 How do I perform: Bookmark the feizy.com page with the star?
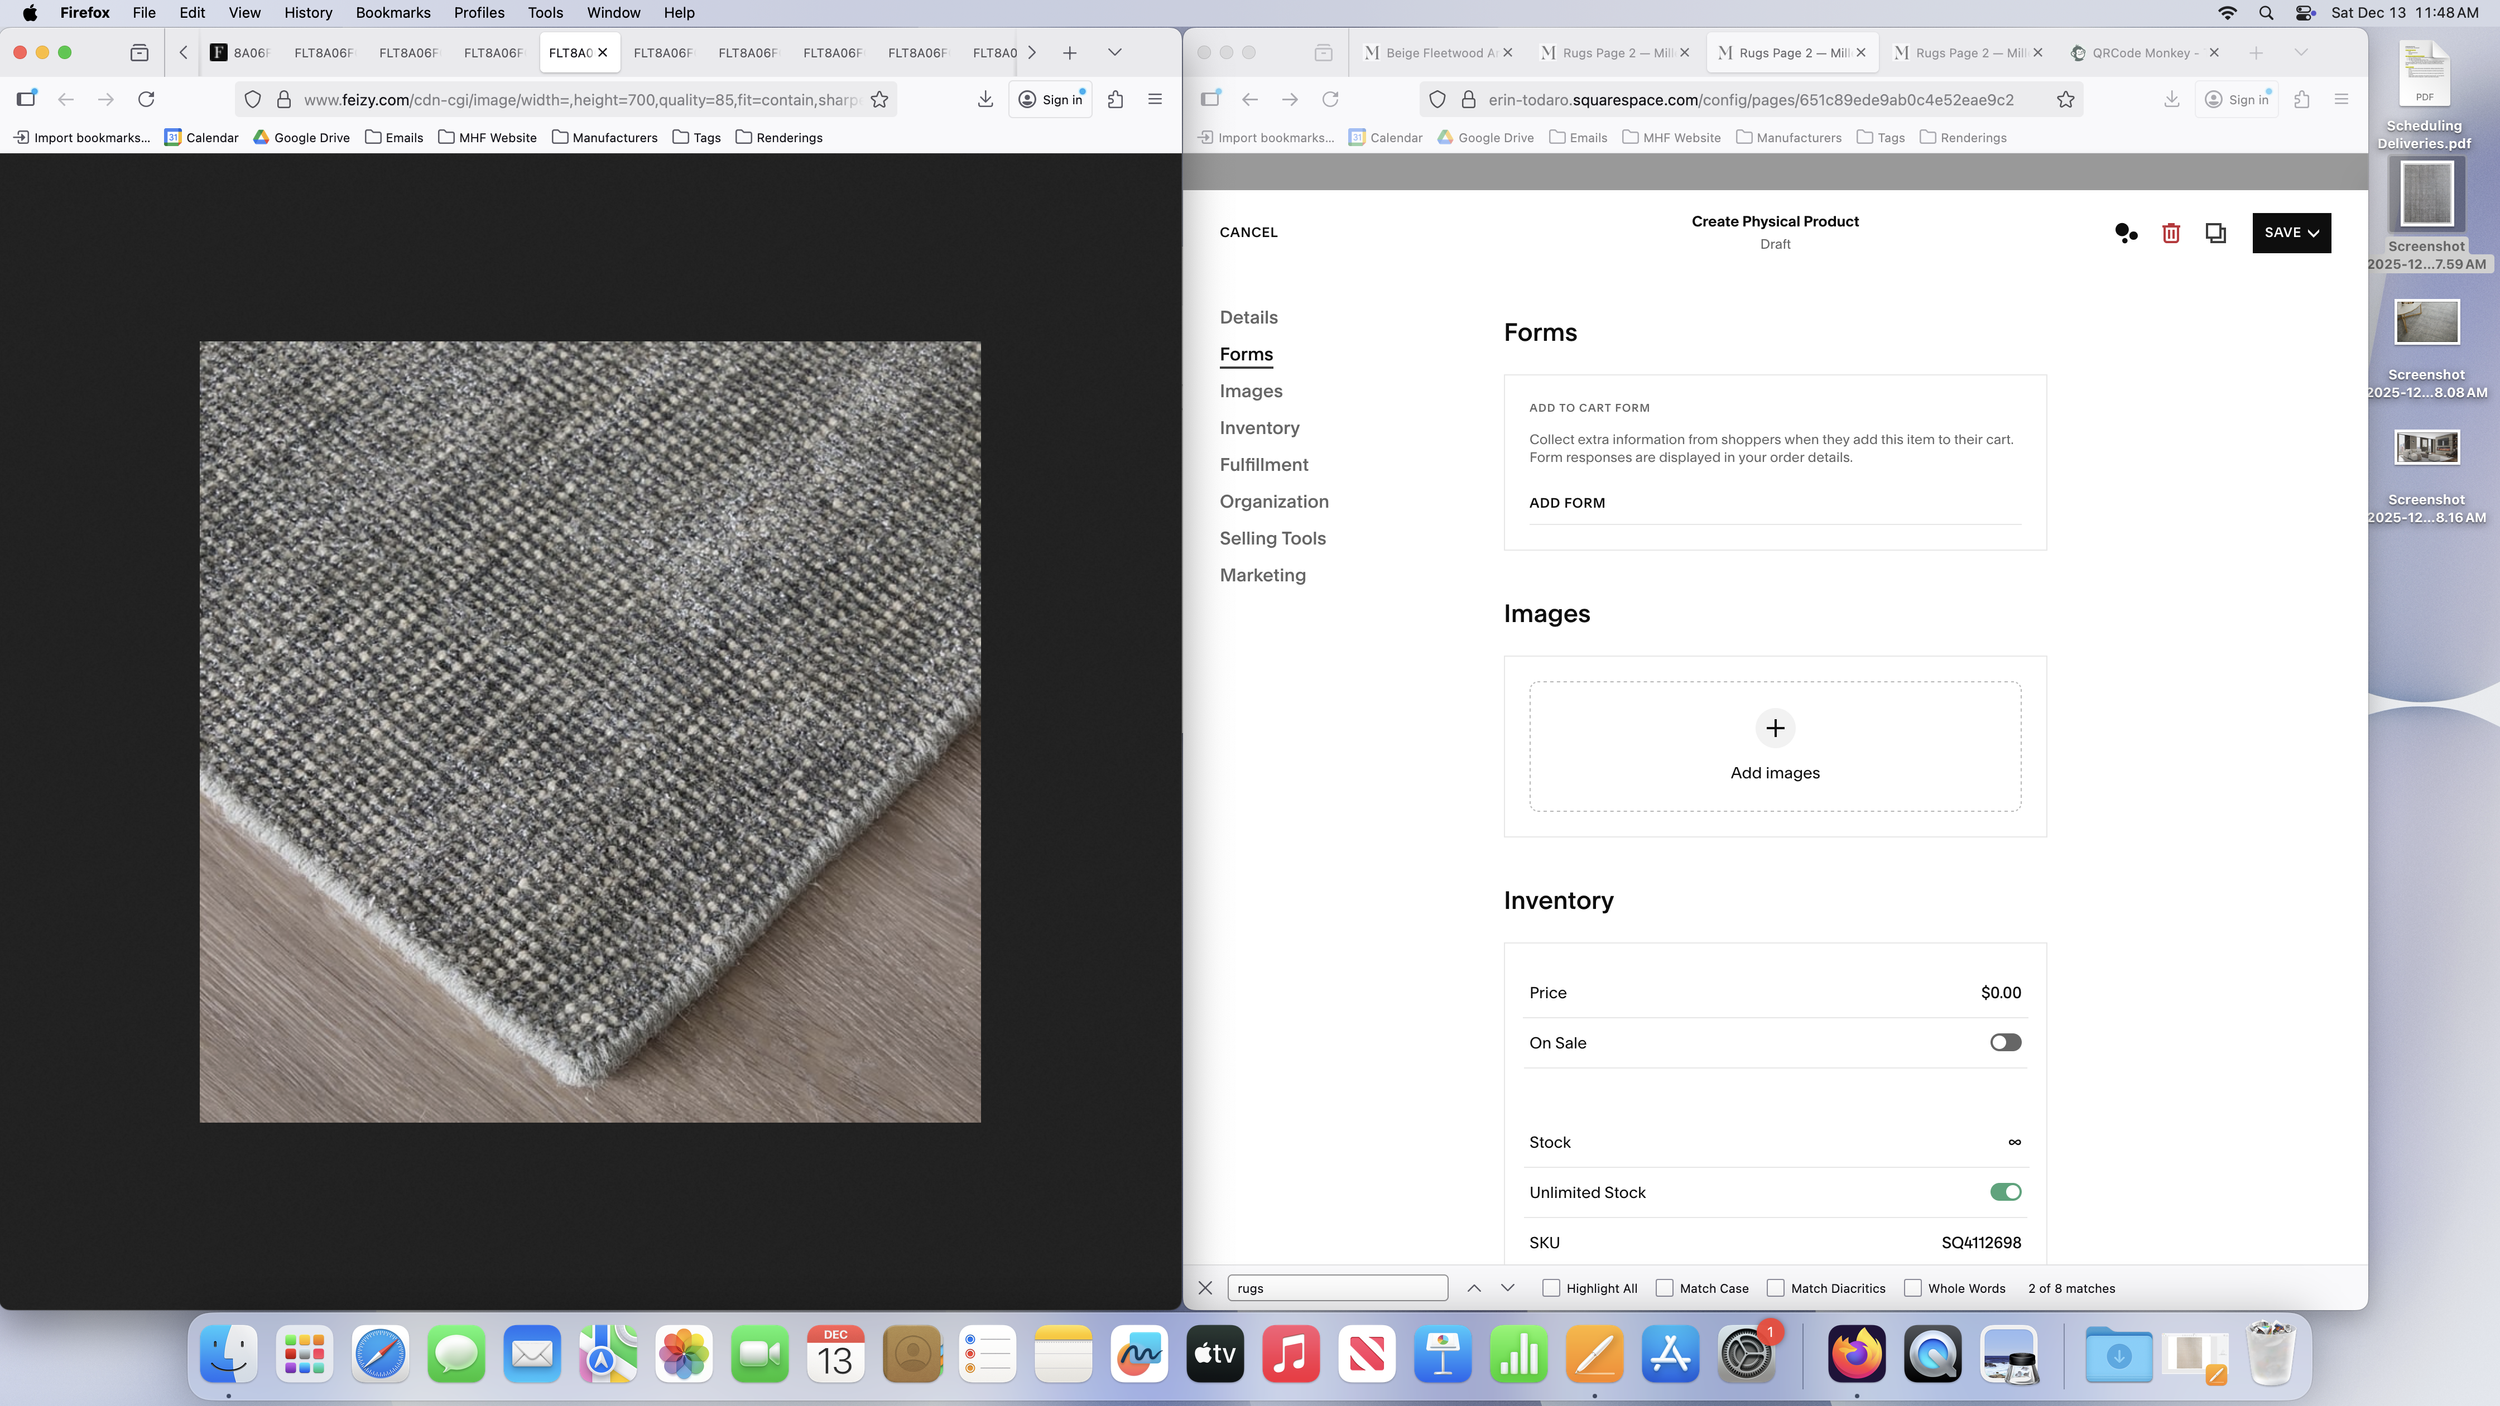tap(879, 99)
